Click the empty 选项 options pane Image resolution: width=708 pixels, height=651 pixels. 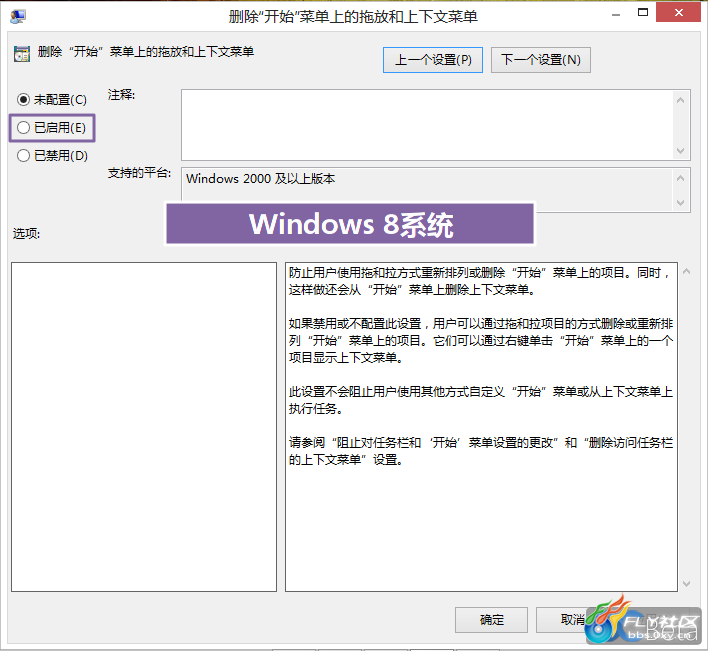144,427
